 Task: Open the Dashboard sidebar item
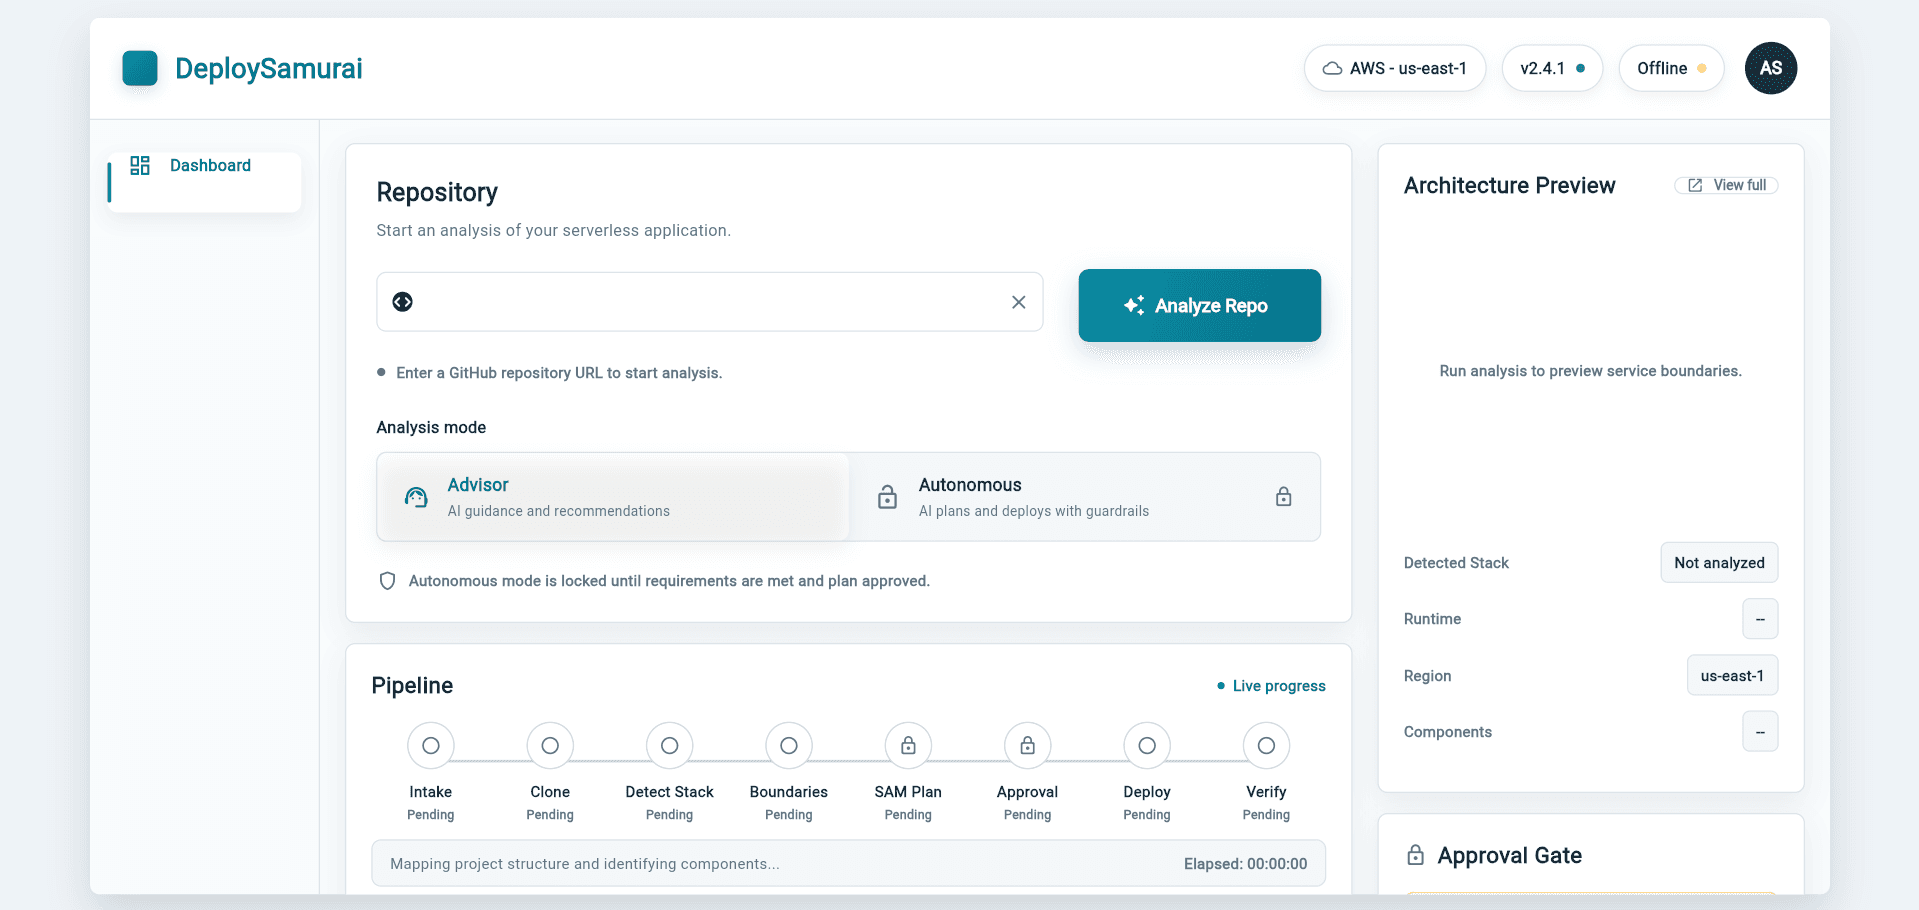[205, 181]
